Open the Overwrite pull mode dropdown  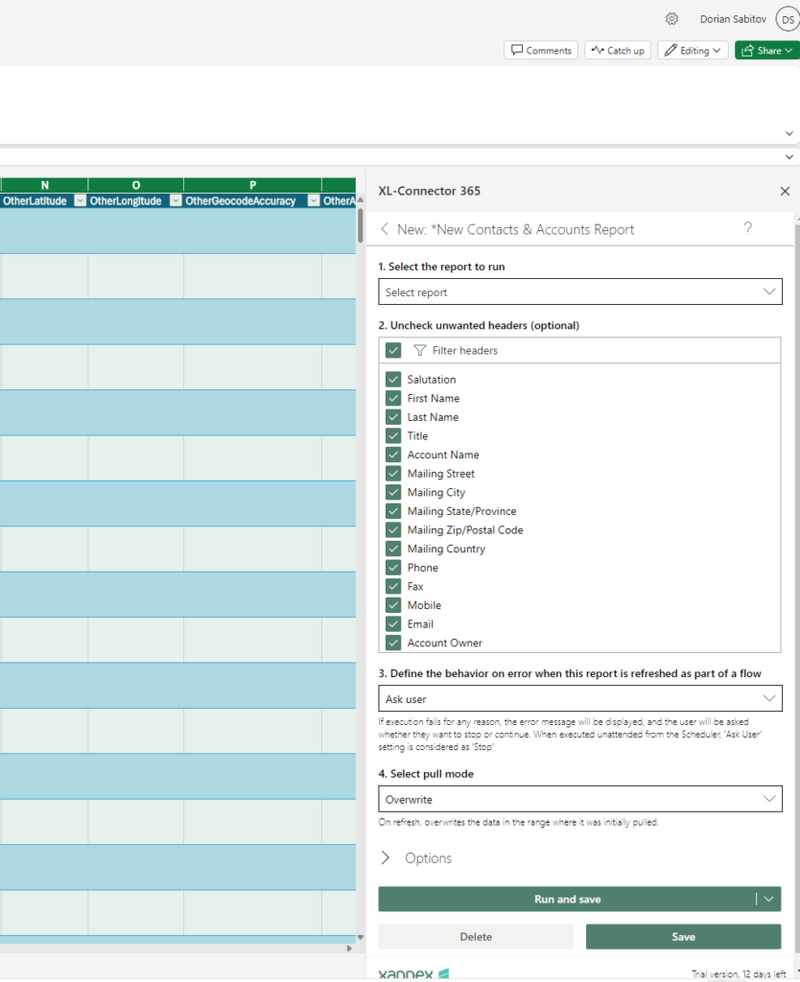580,799
